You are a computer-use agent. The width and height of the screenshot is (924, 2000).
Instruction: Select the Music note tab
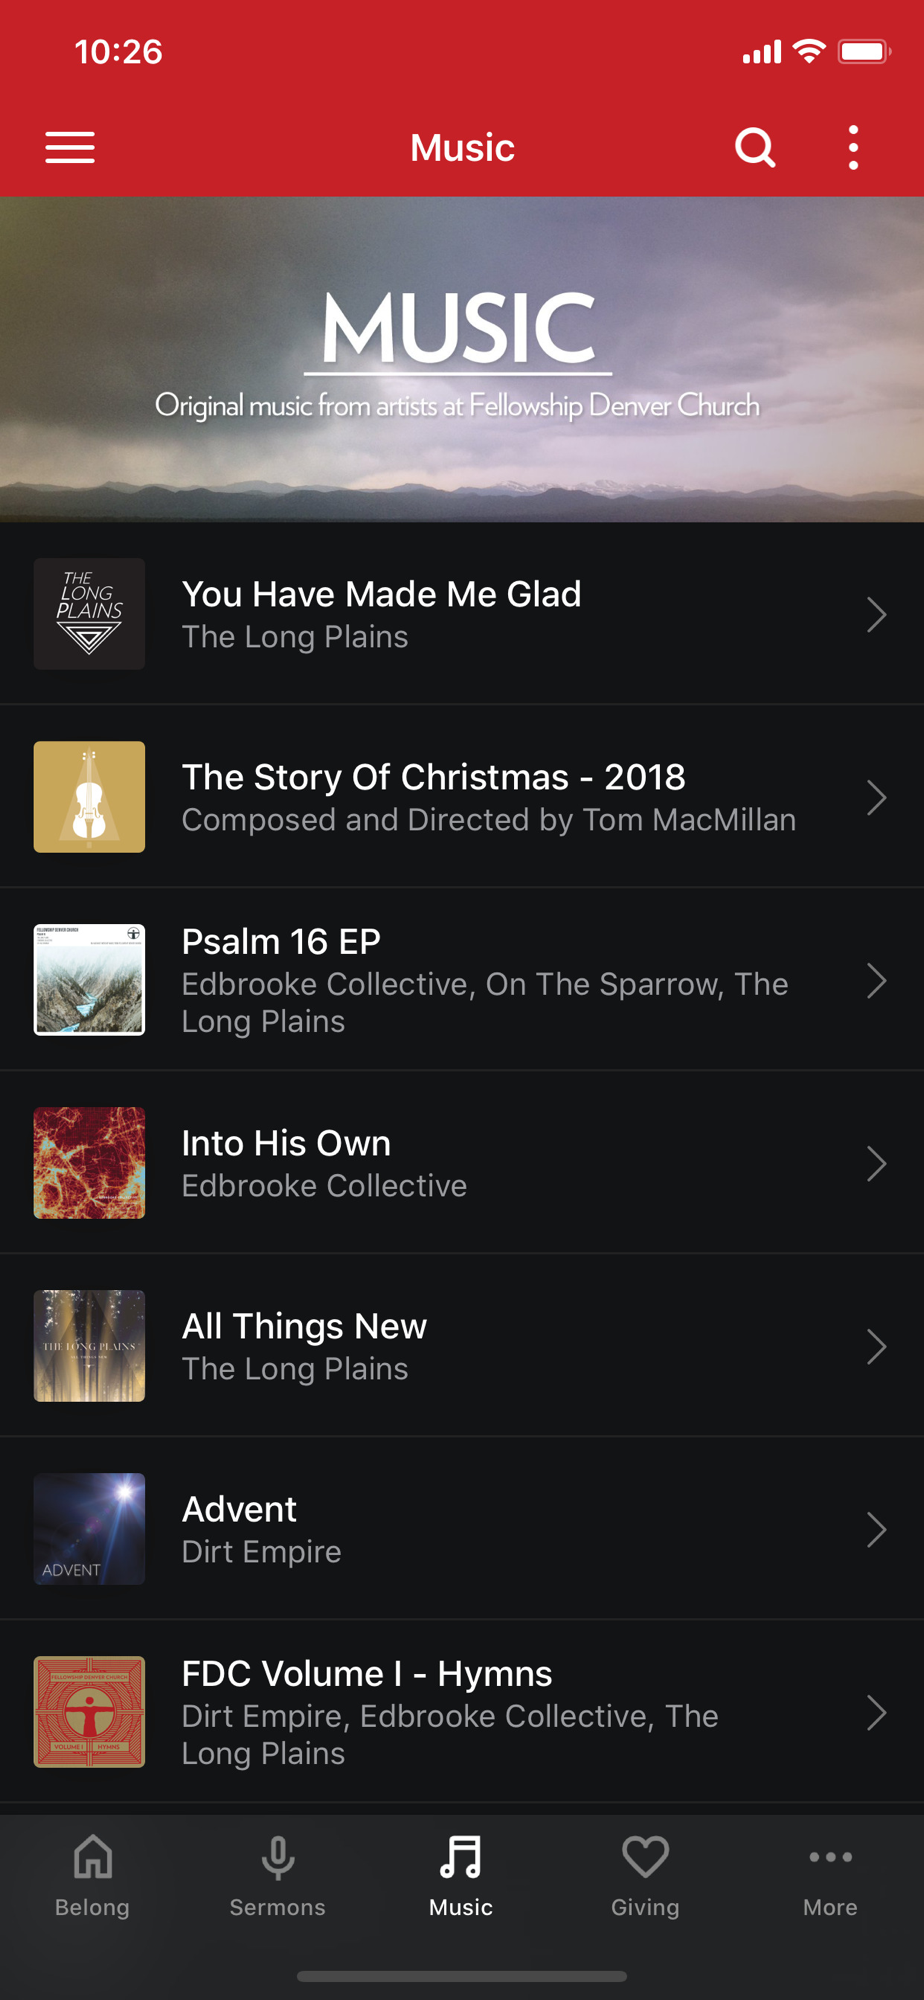click(x=461, y=1858)
